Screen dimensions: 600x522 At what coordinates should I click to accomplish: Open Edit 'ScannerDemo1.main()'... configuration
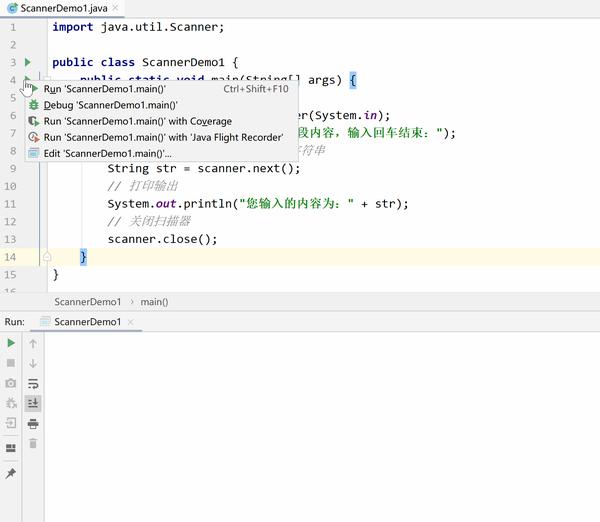[161, 153]
